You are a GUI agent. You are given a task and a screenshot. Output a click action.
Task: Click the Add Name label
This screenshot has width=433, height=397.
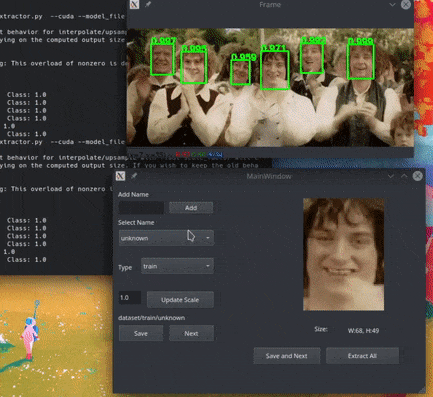click(133, 194)
